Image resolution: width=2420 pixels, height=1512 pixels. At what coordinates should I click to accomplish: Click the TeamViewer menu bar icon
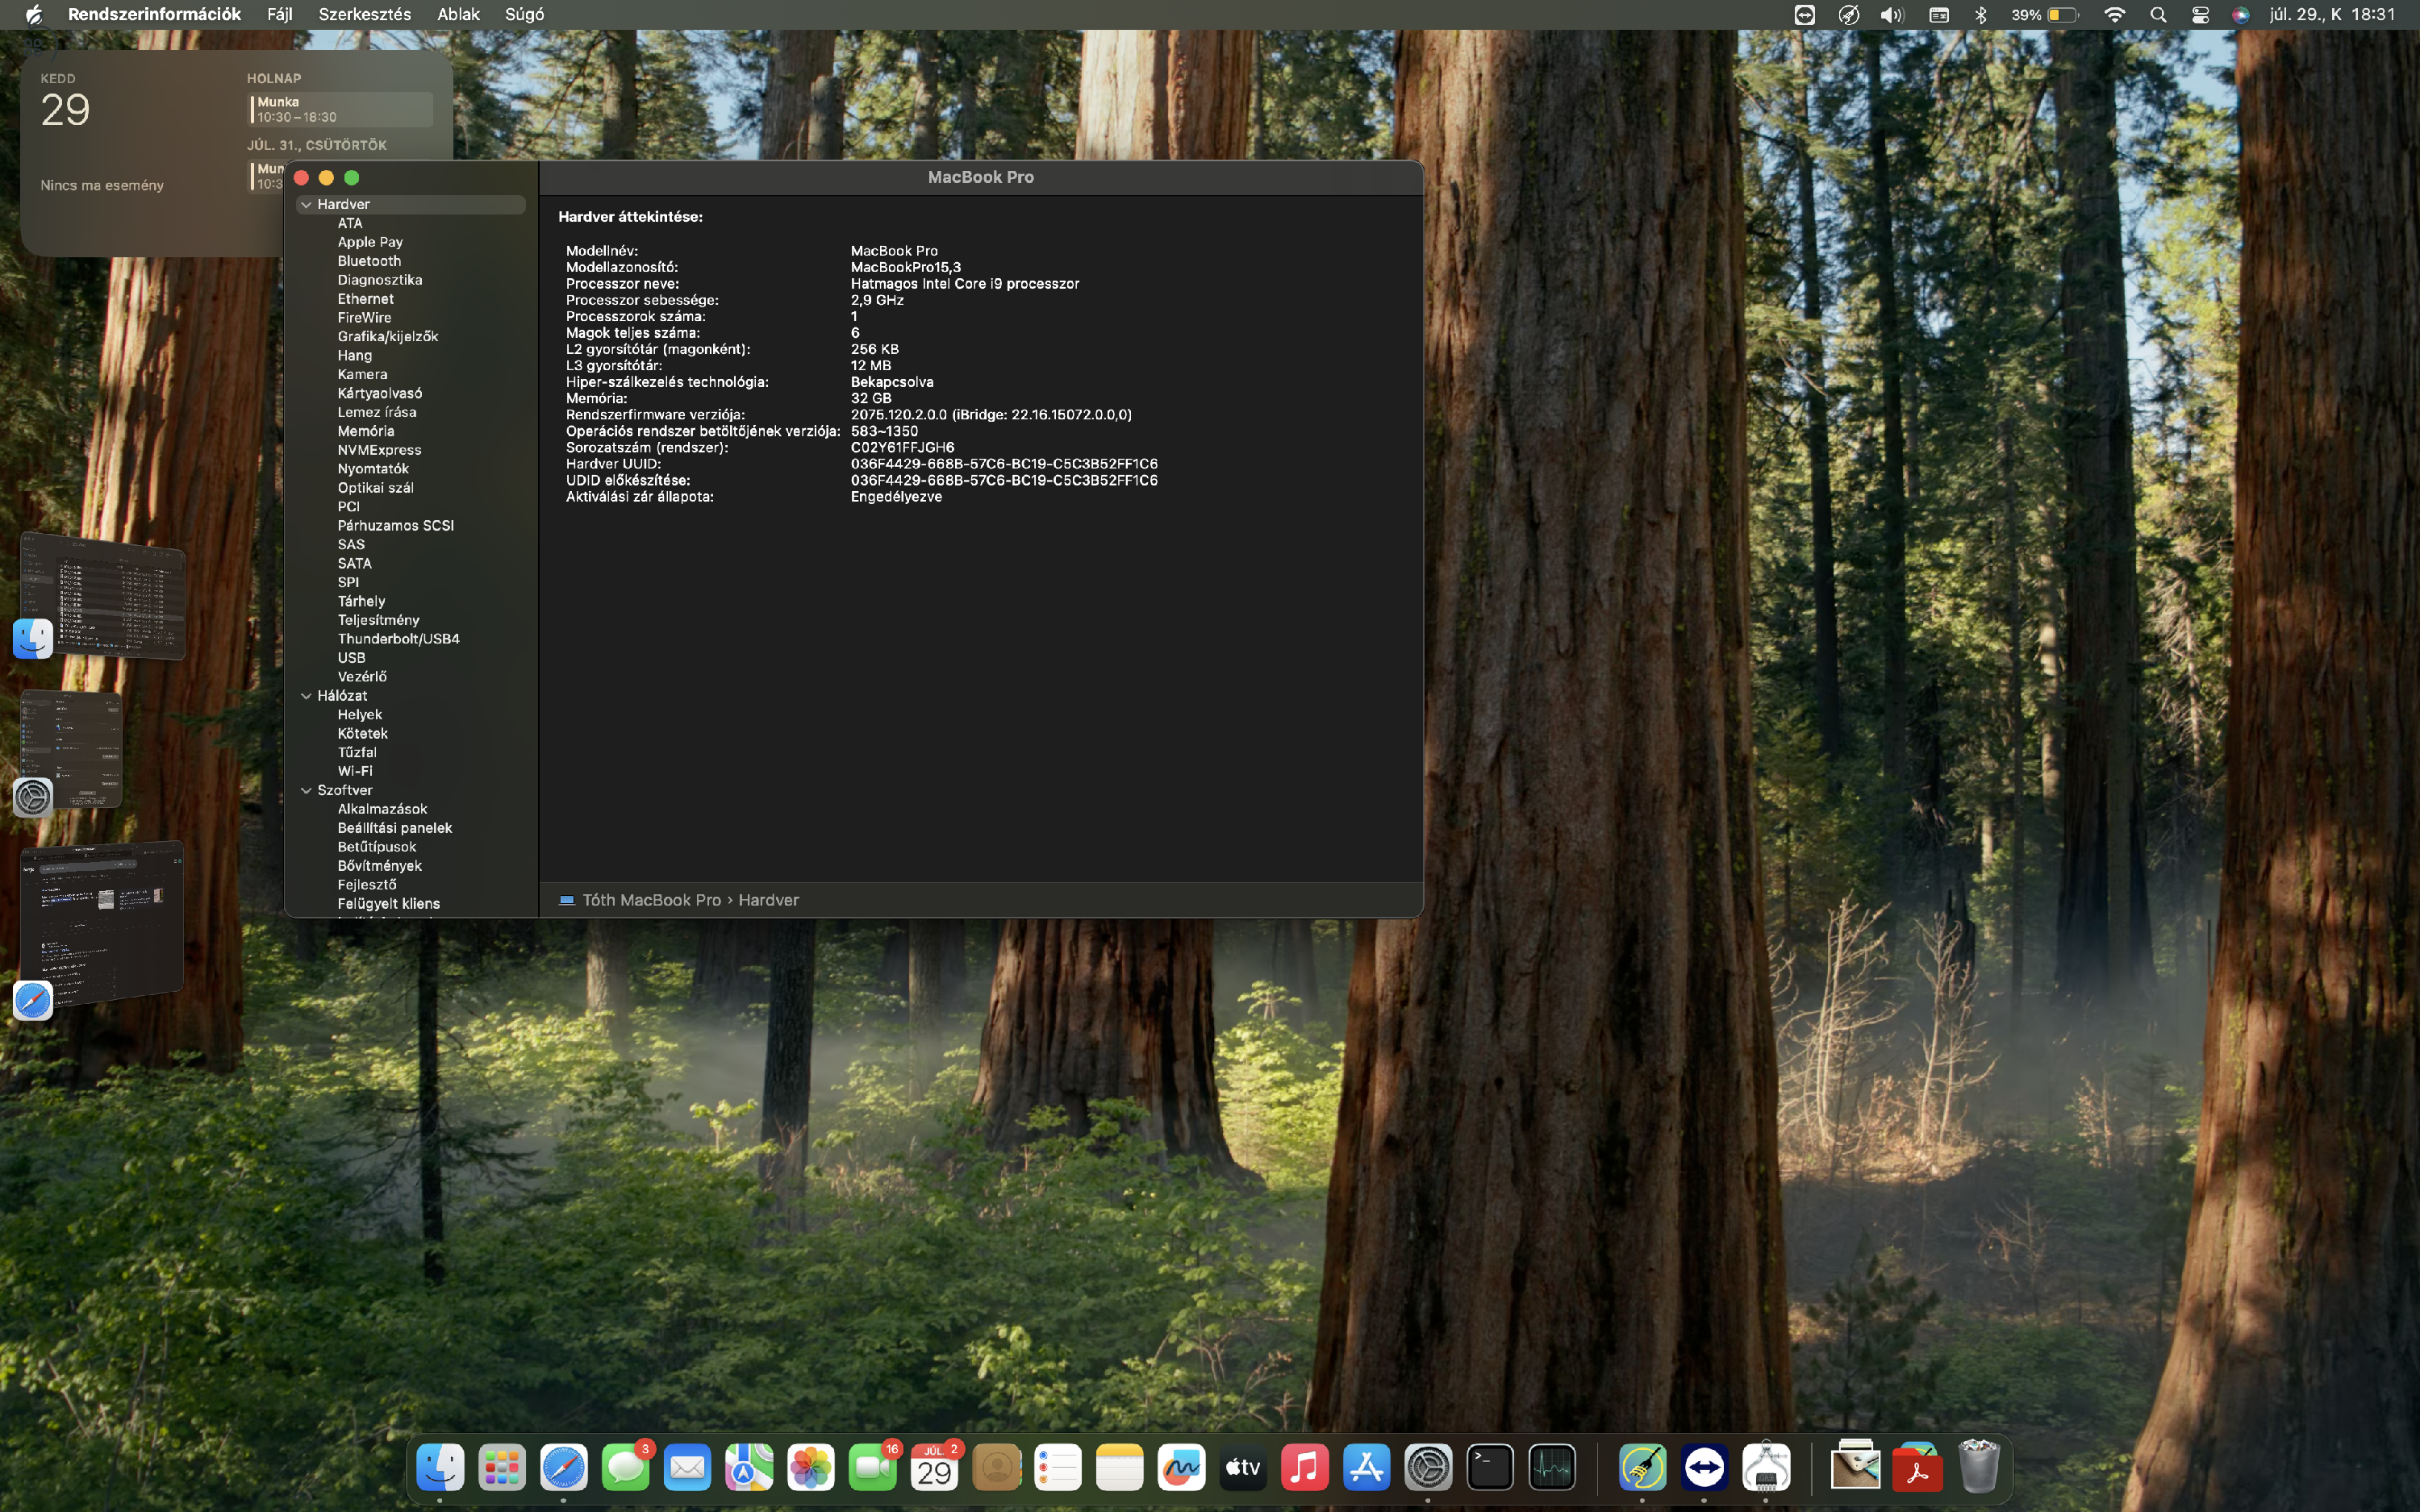point(1805,15)
